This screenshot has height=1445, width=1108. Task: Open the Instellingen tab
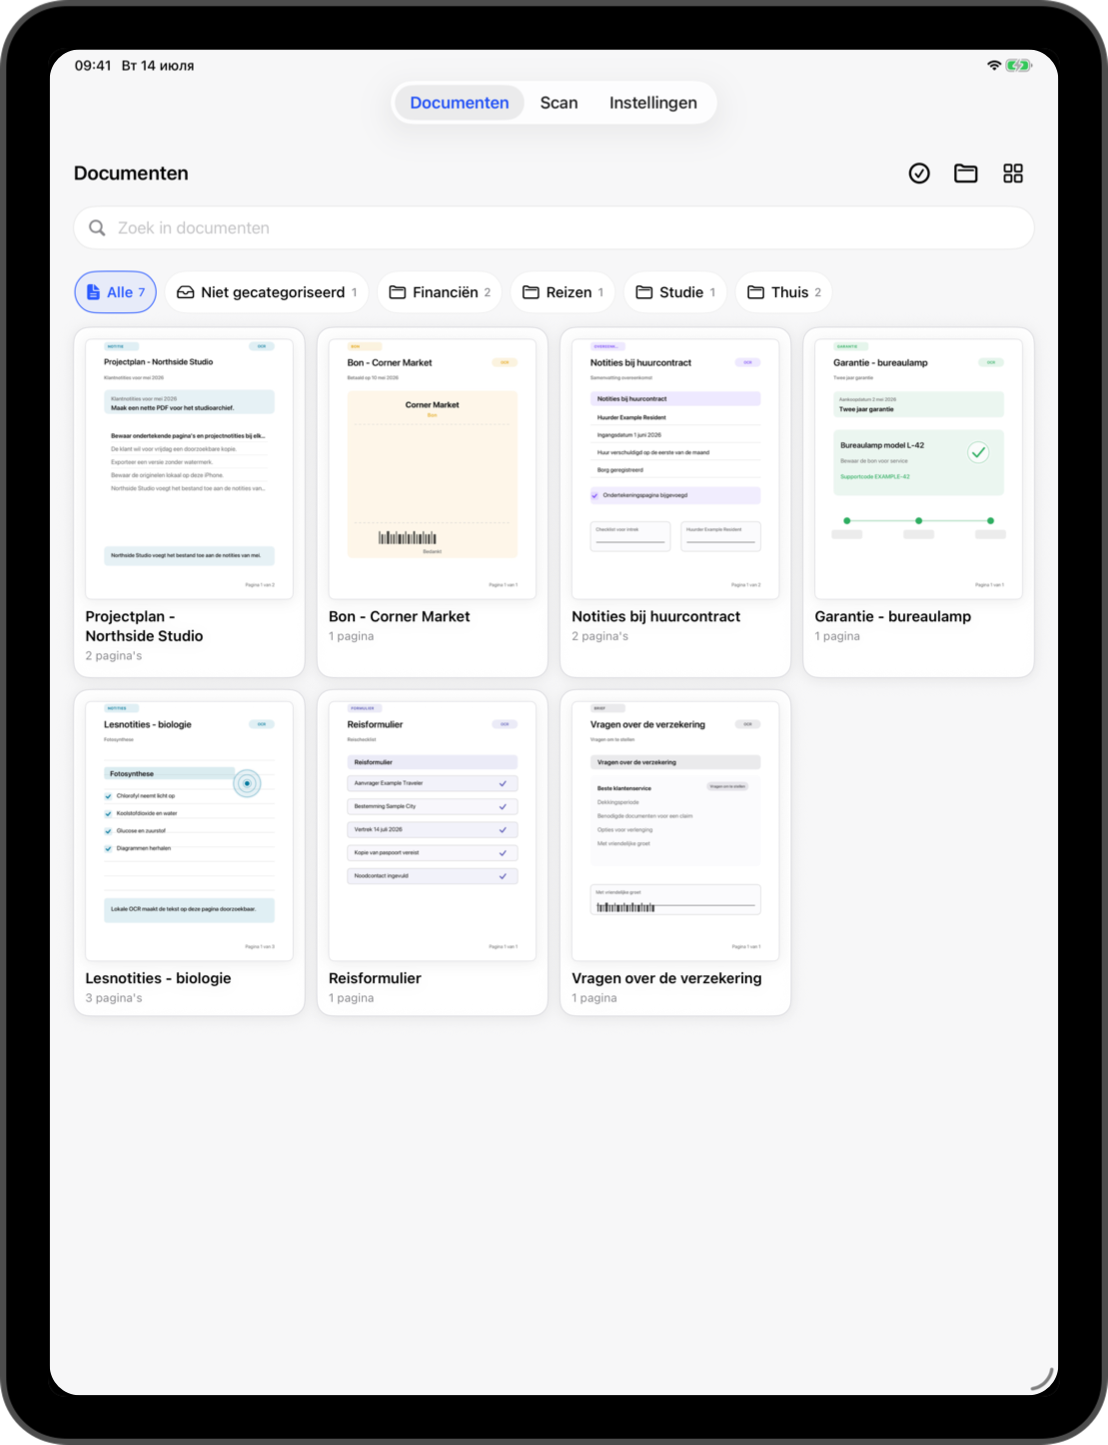(x=653, y=103)
